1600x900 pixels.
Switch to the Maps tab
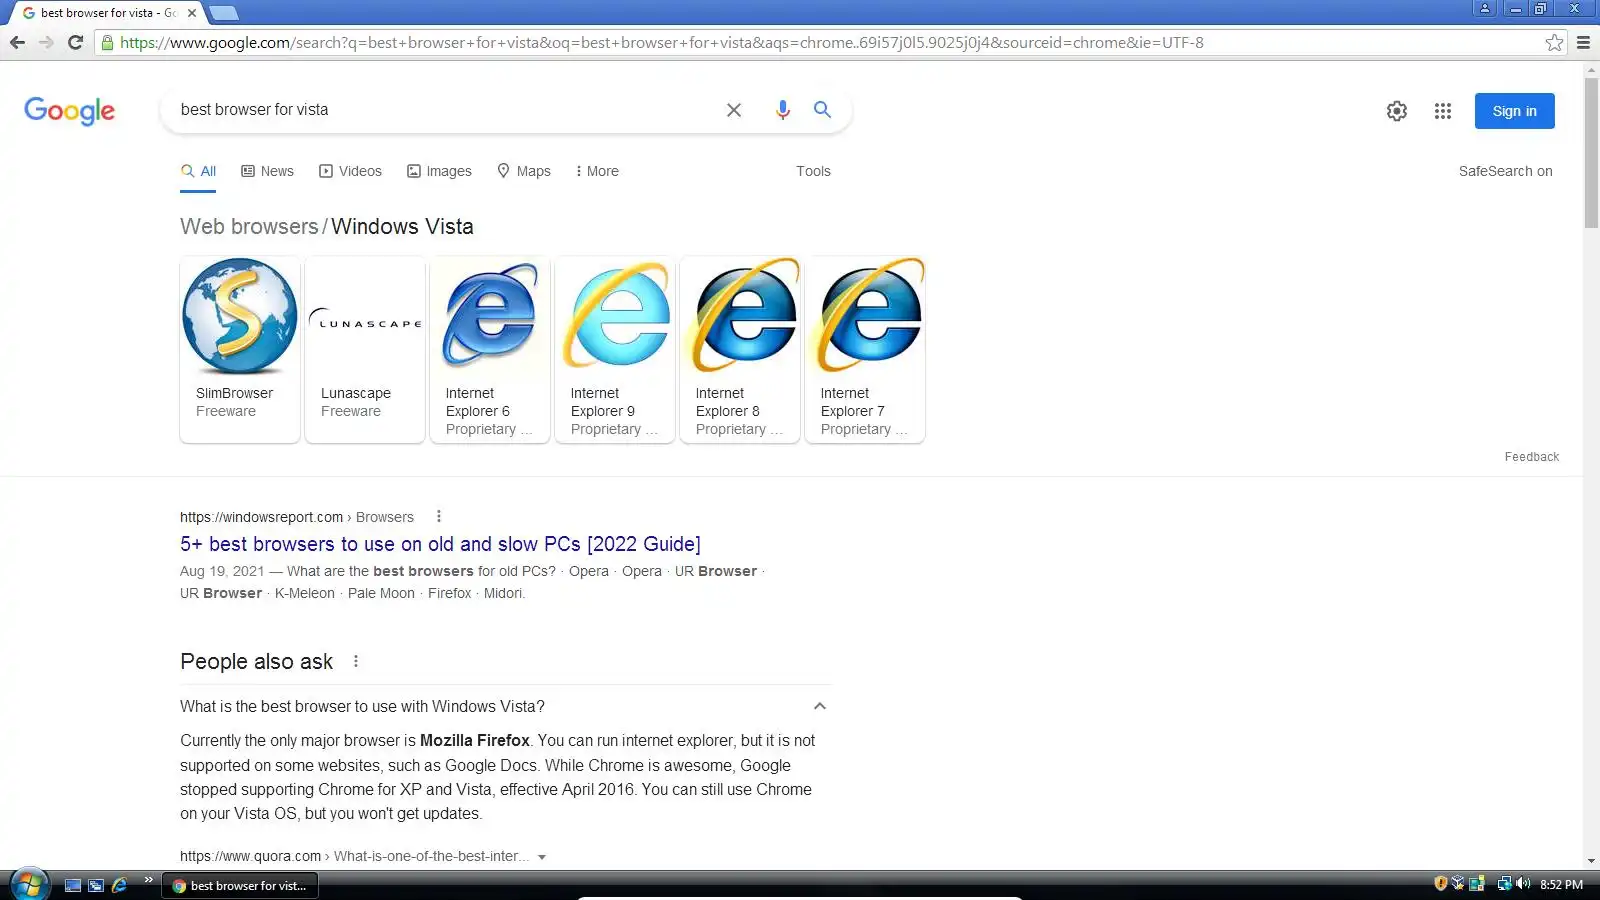tap(524, 171)
